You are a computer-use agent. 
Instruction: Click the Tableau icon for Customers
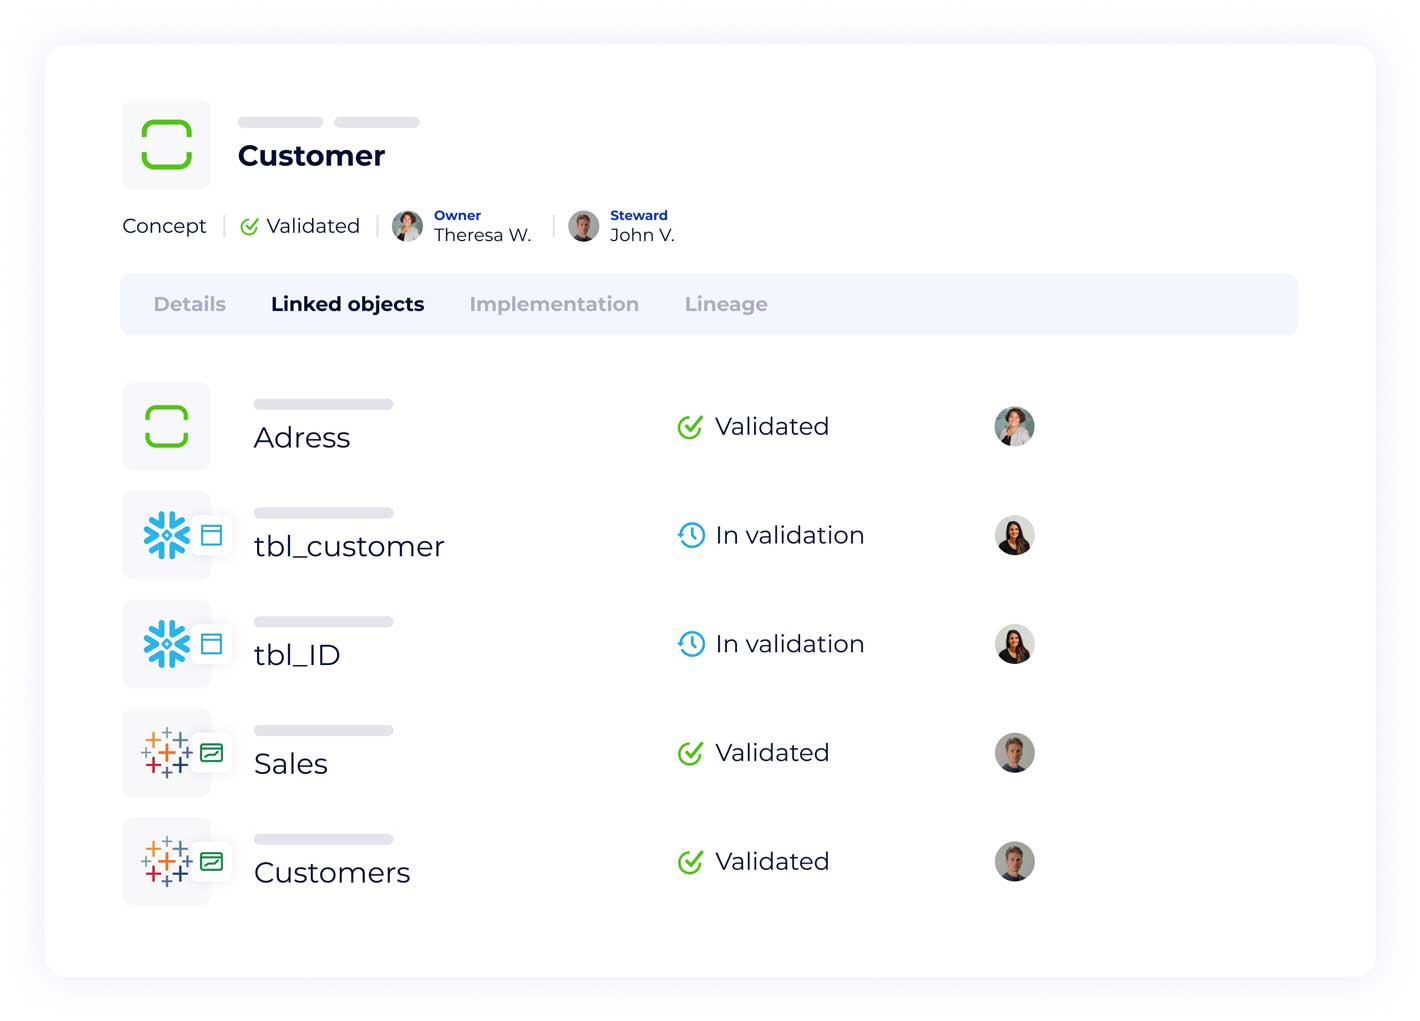tap(166, 862)
